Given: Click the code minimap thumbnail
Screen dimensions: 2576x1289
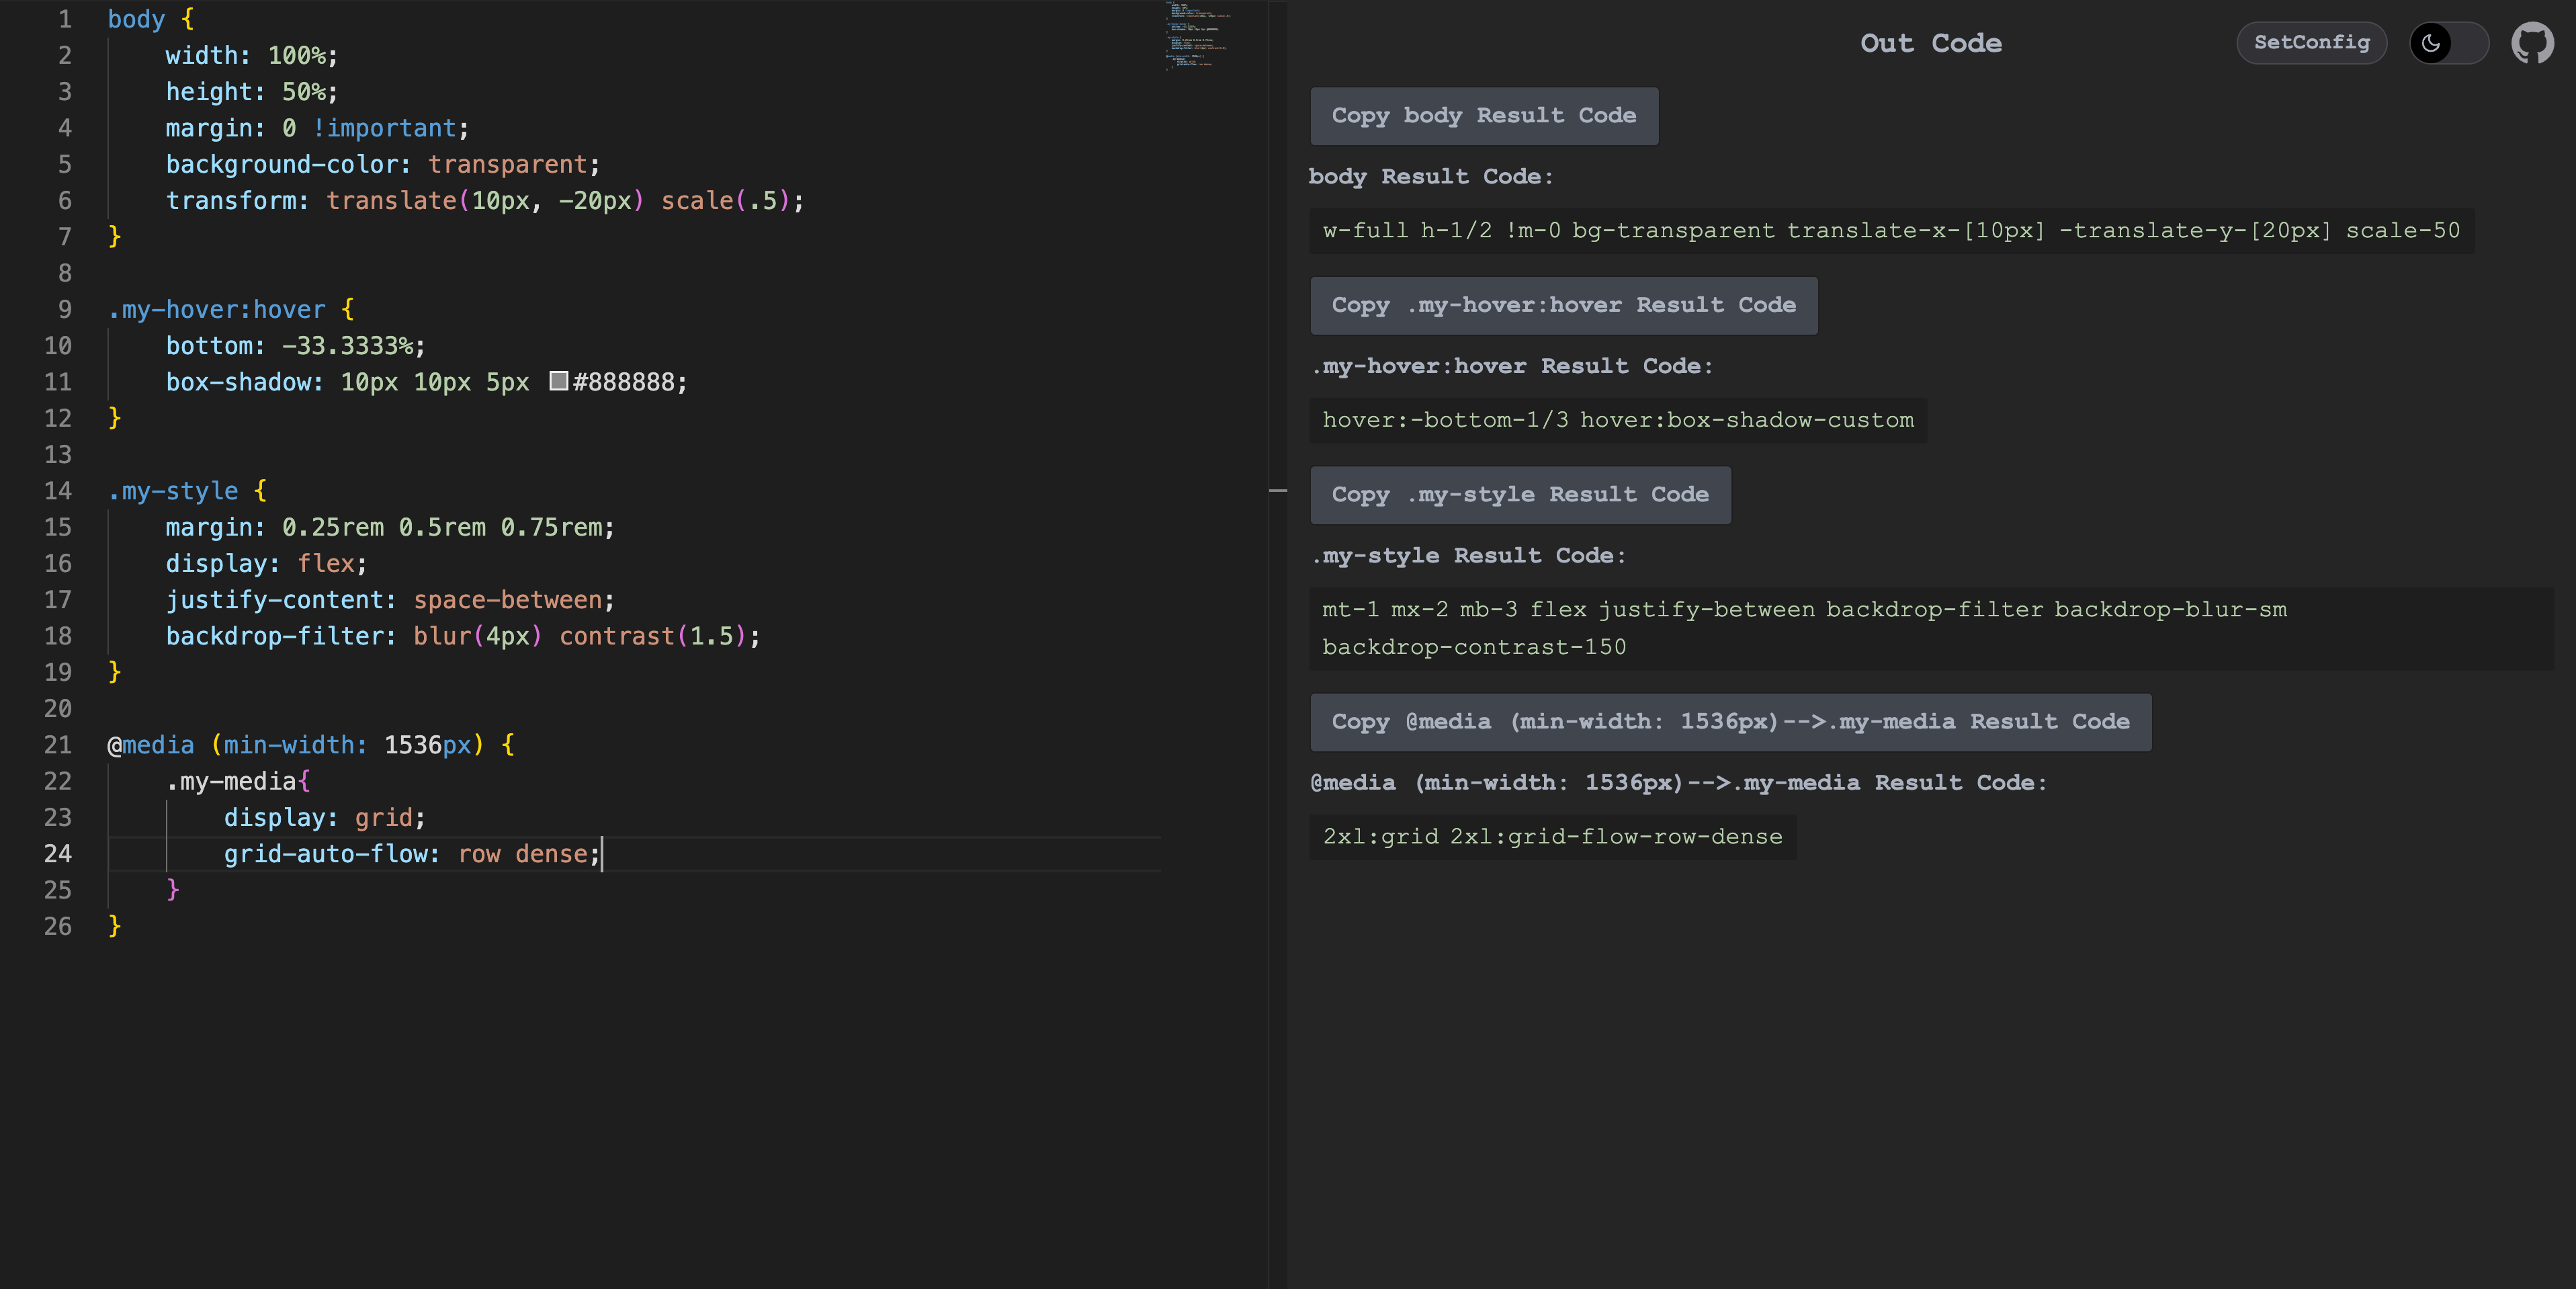Looking at the screenshot, I should (x=1198, y=35).
